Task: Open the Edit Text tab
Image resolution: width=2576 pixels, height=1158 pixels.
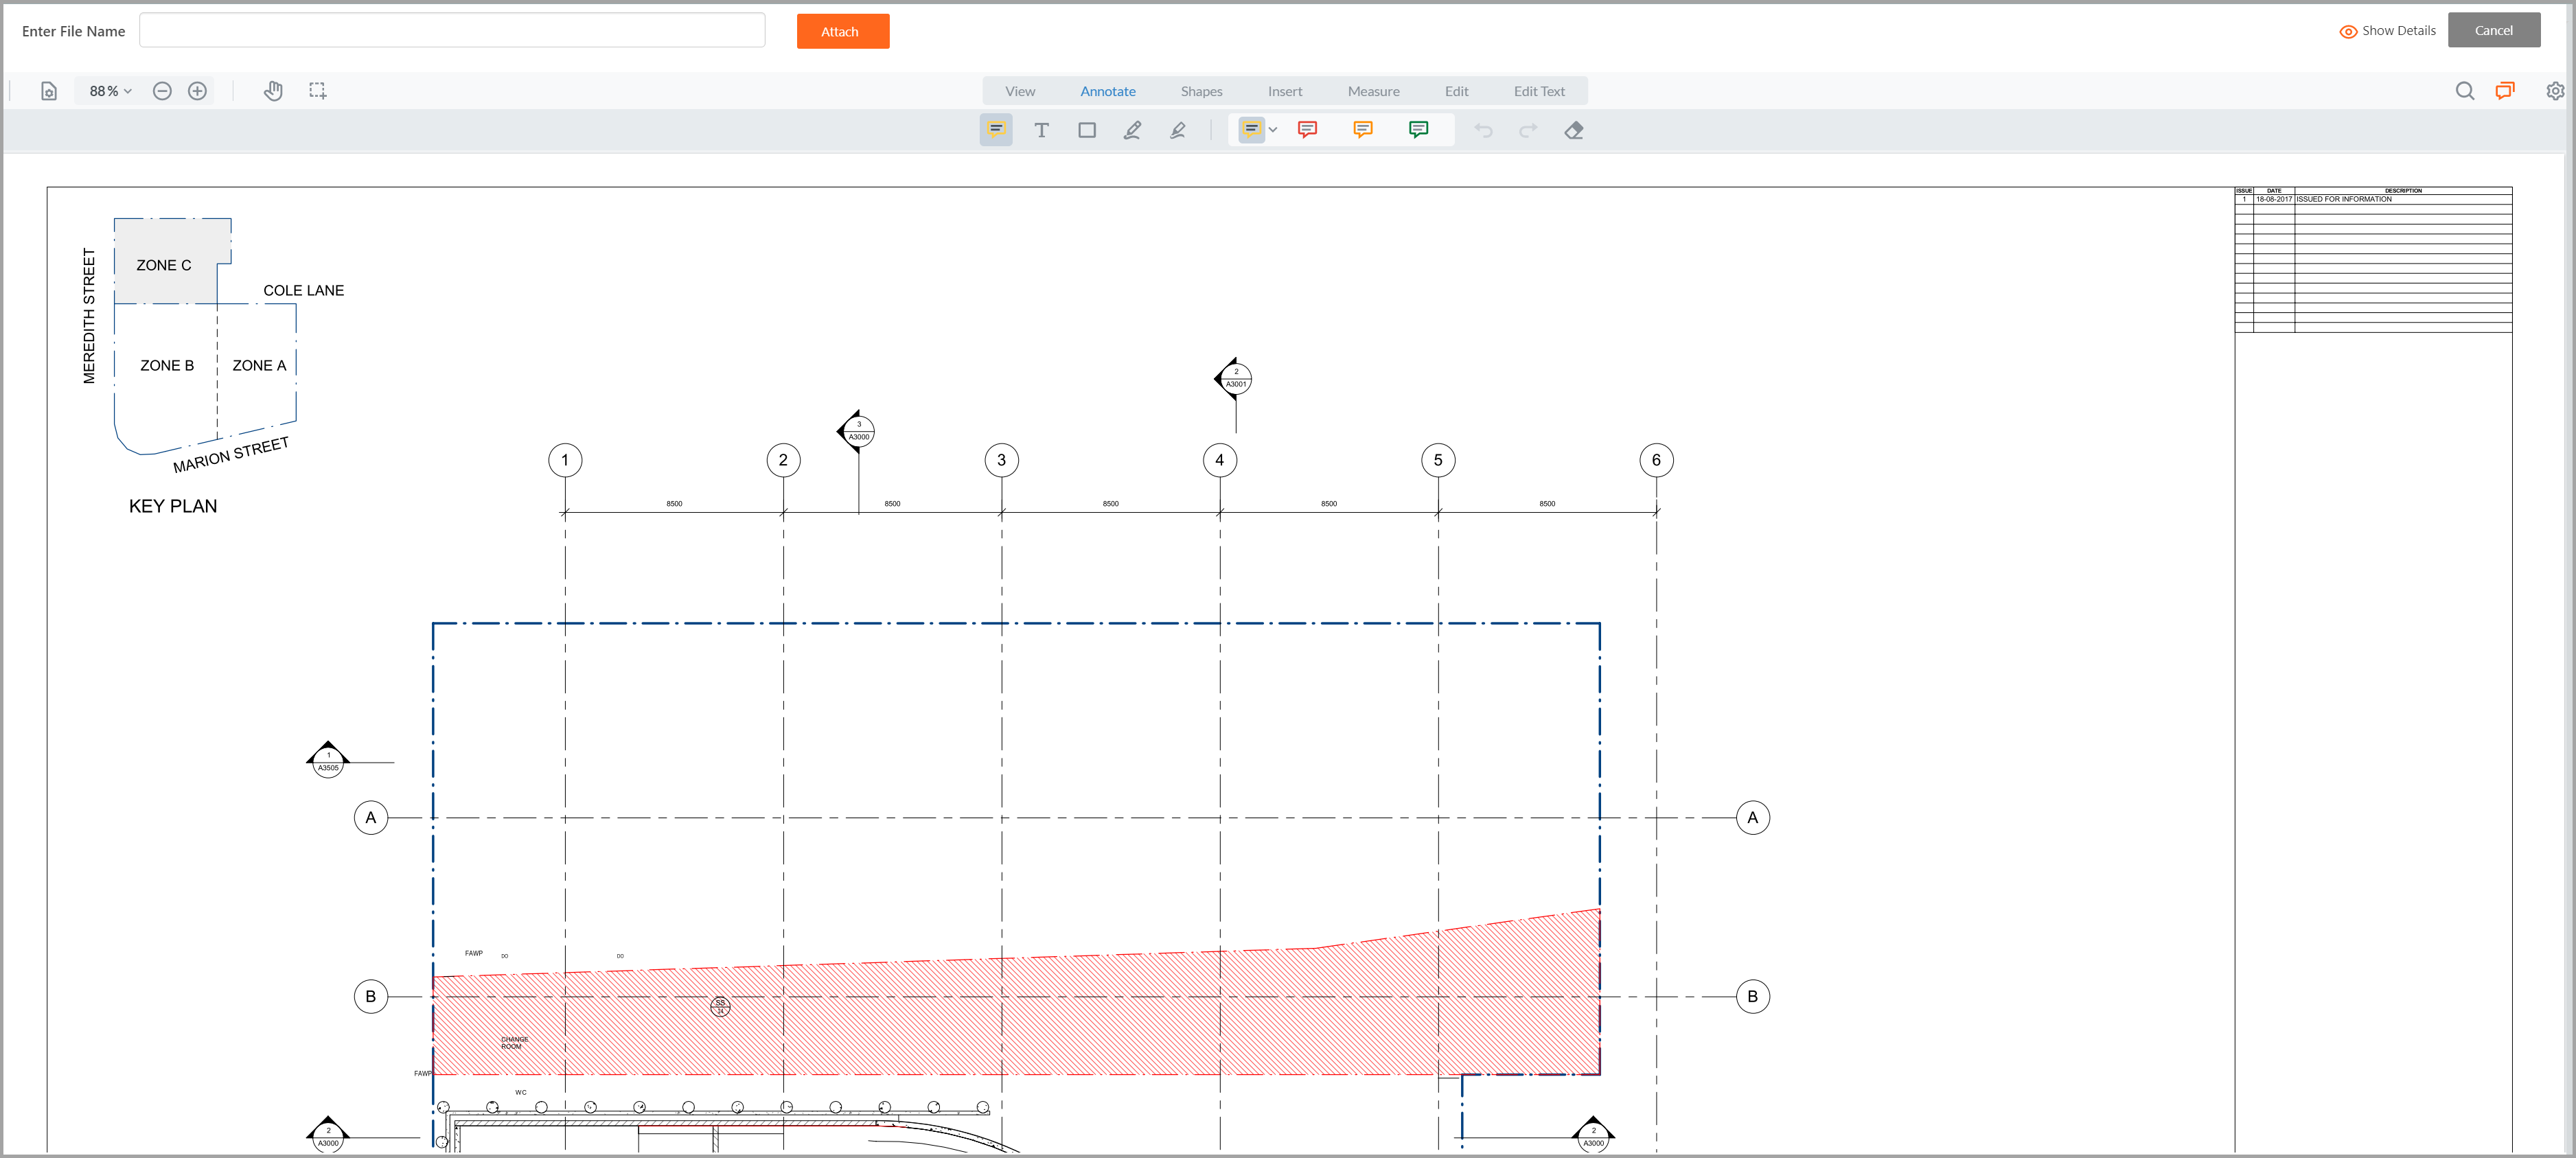Action: point(1539,90)
